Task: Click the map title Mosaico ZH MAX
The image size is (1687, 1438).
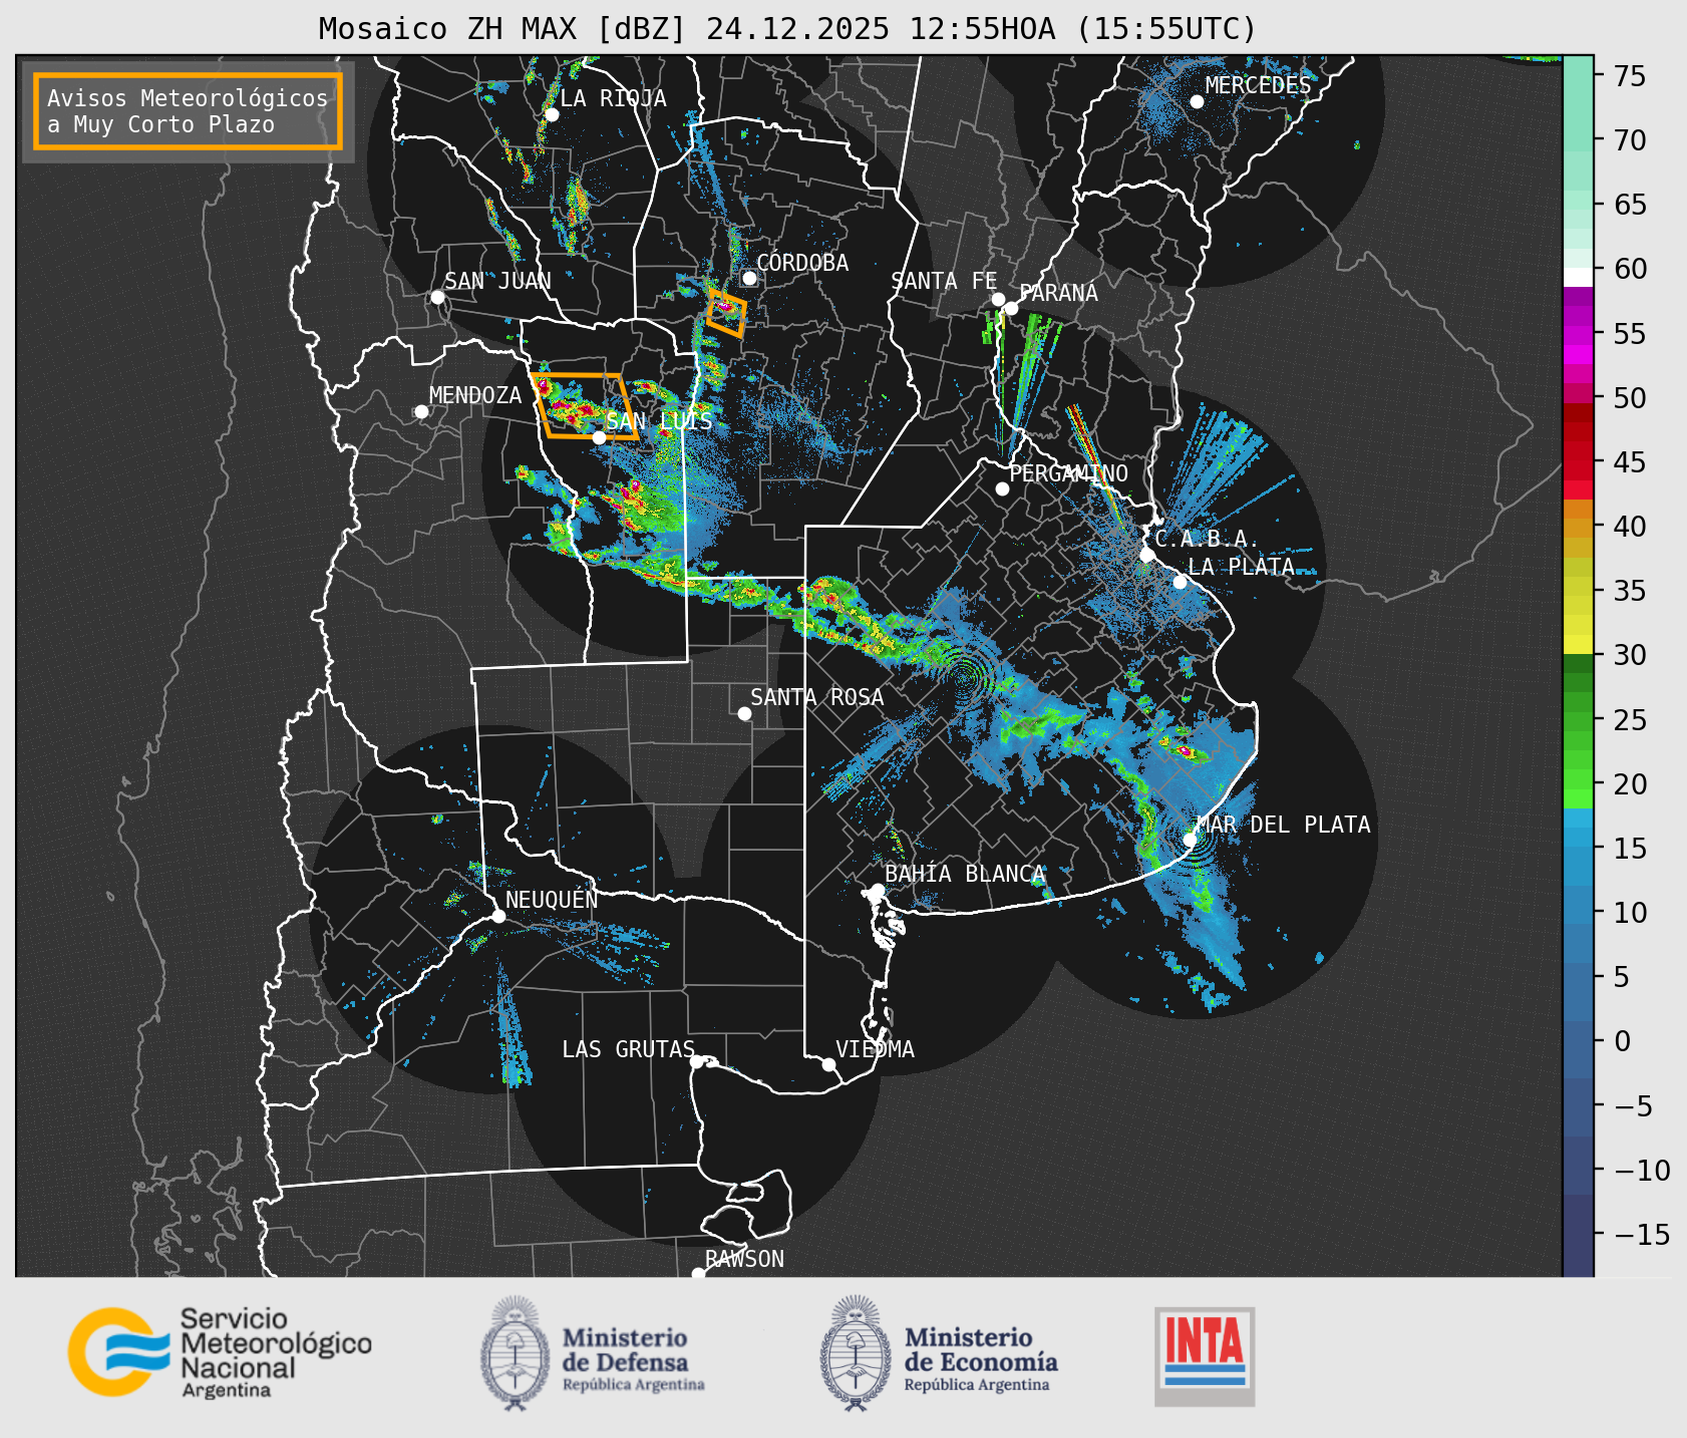Action: click(786, 29)
